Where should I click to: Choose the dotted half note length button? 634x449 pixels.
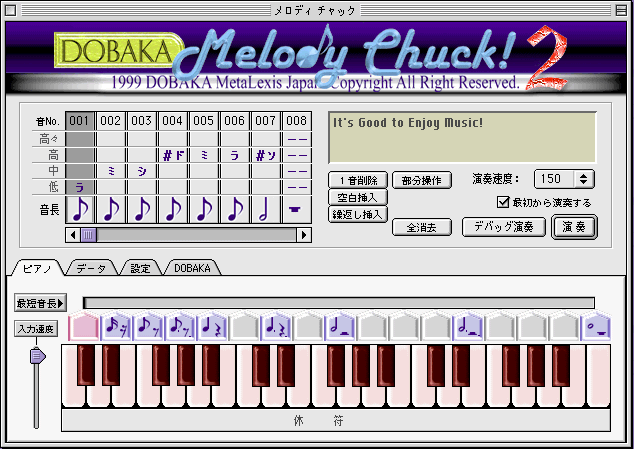[x=467, y=327]
